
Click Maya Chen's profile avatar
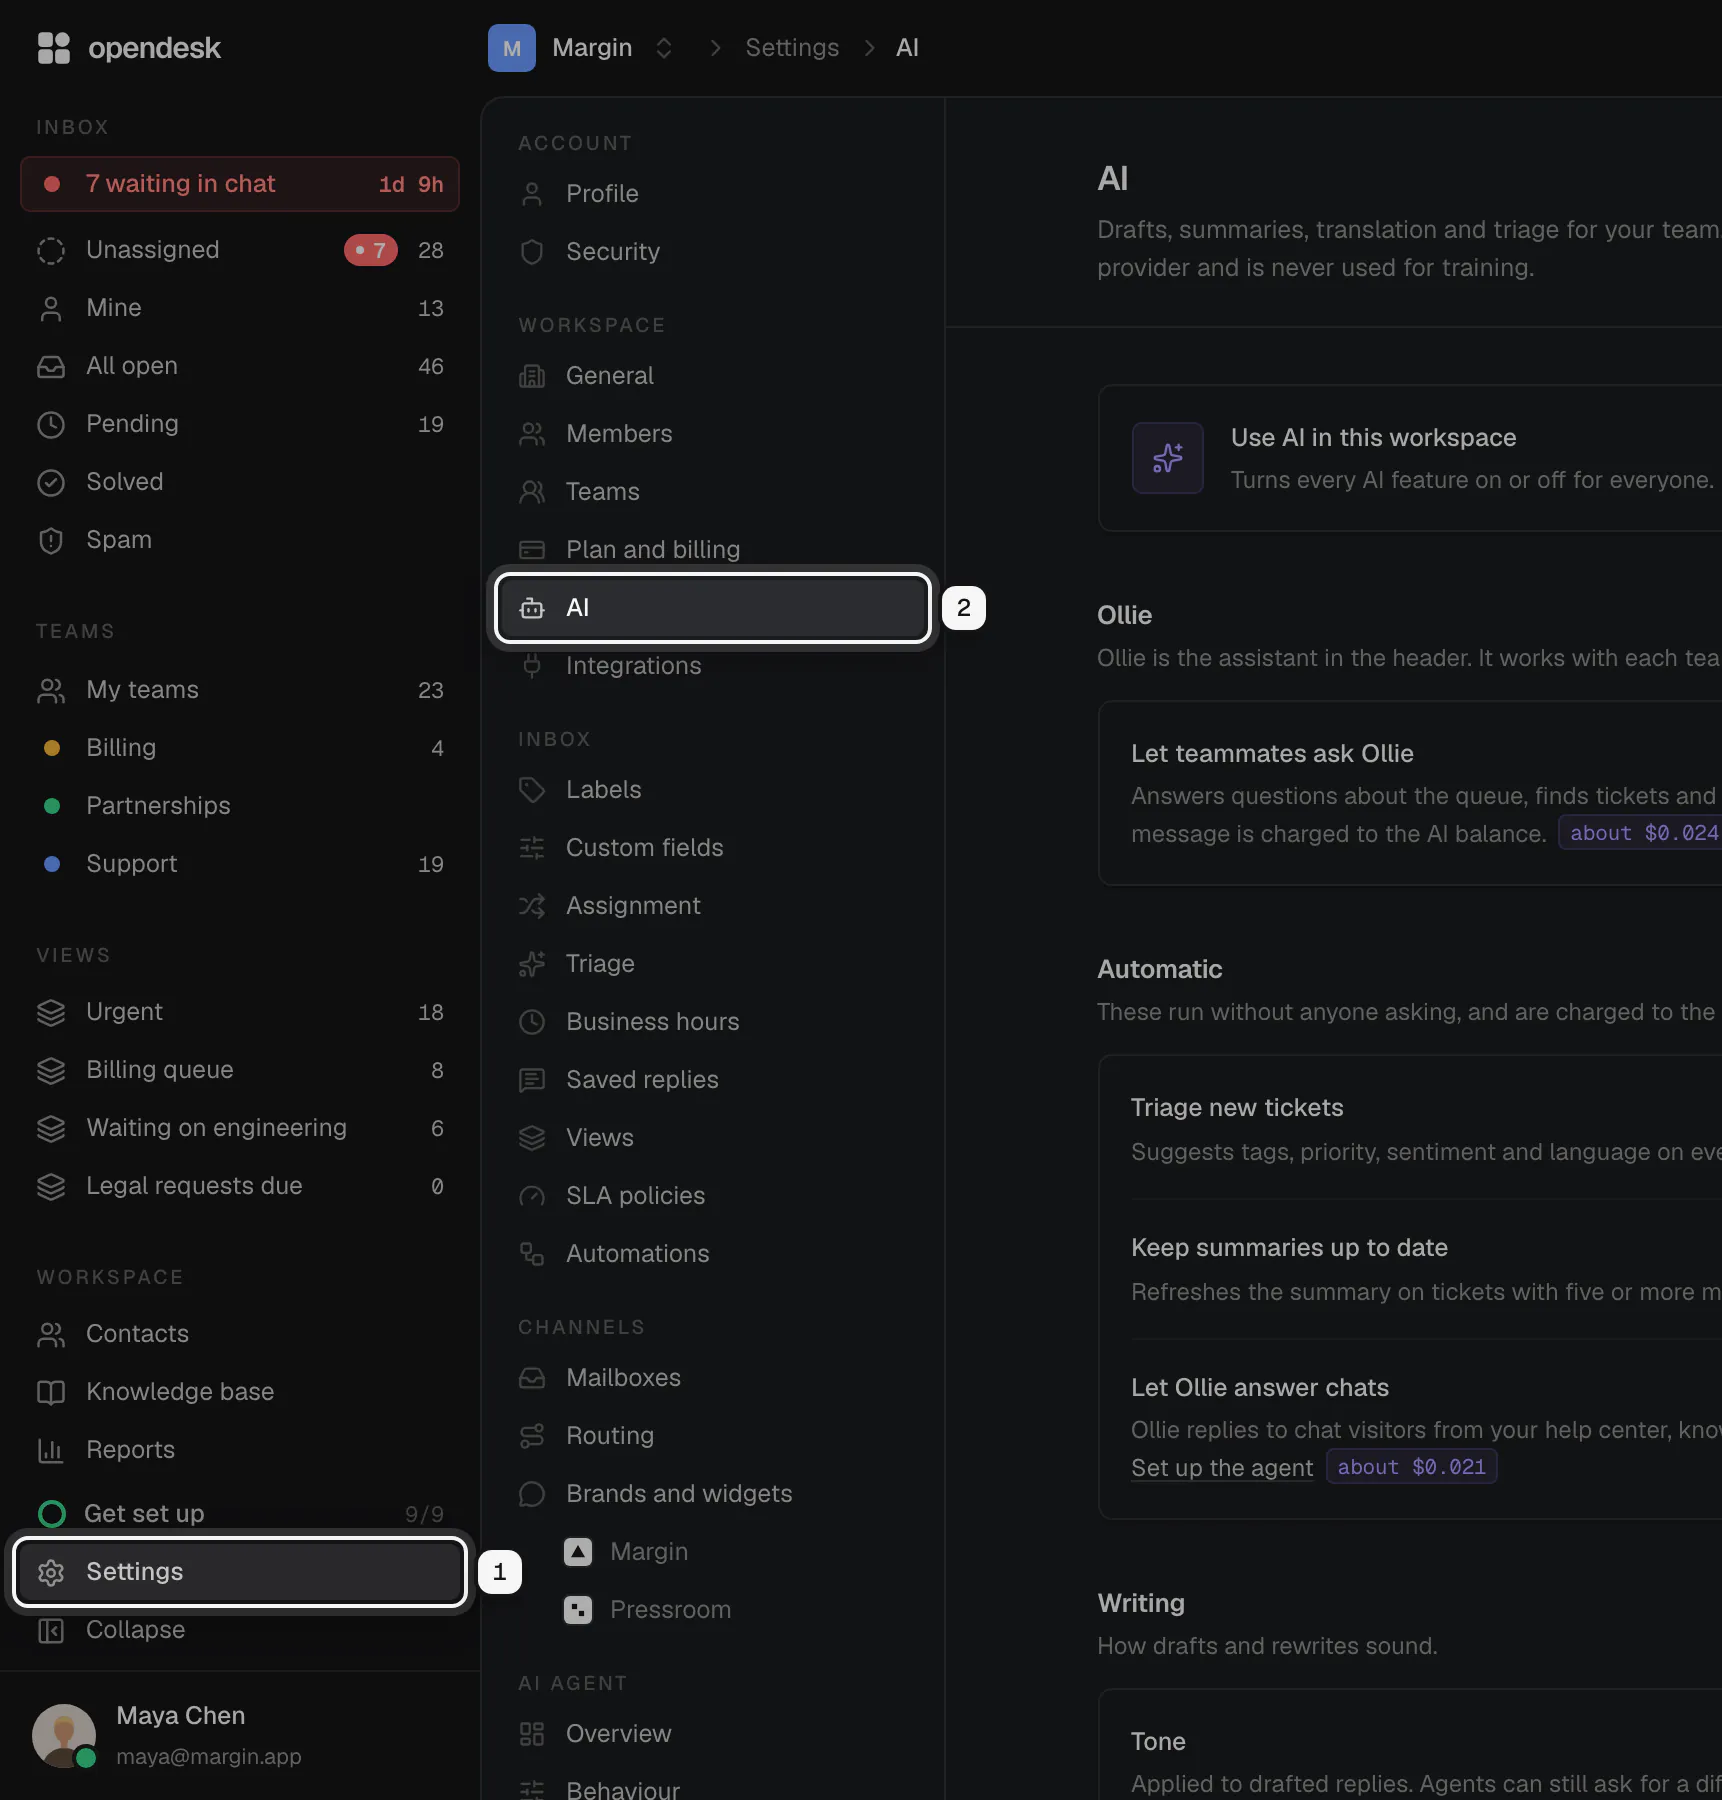pos(64,1736)
